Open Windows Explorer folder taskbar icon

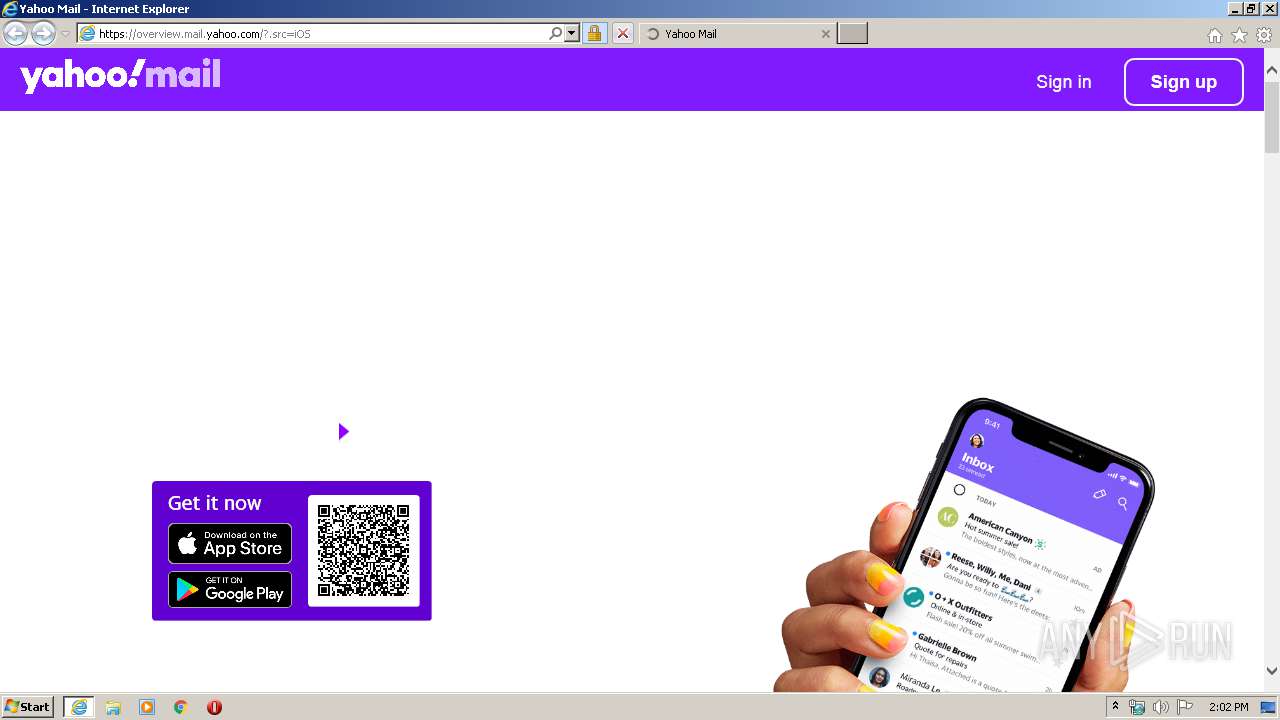[x=113, y=707]
